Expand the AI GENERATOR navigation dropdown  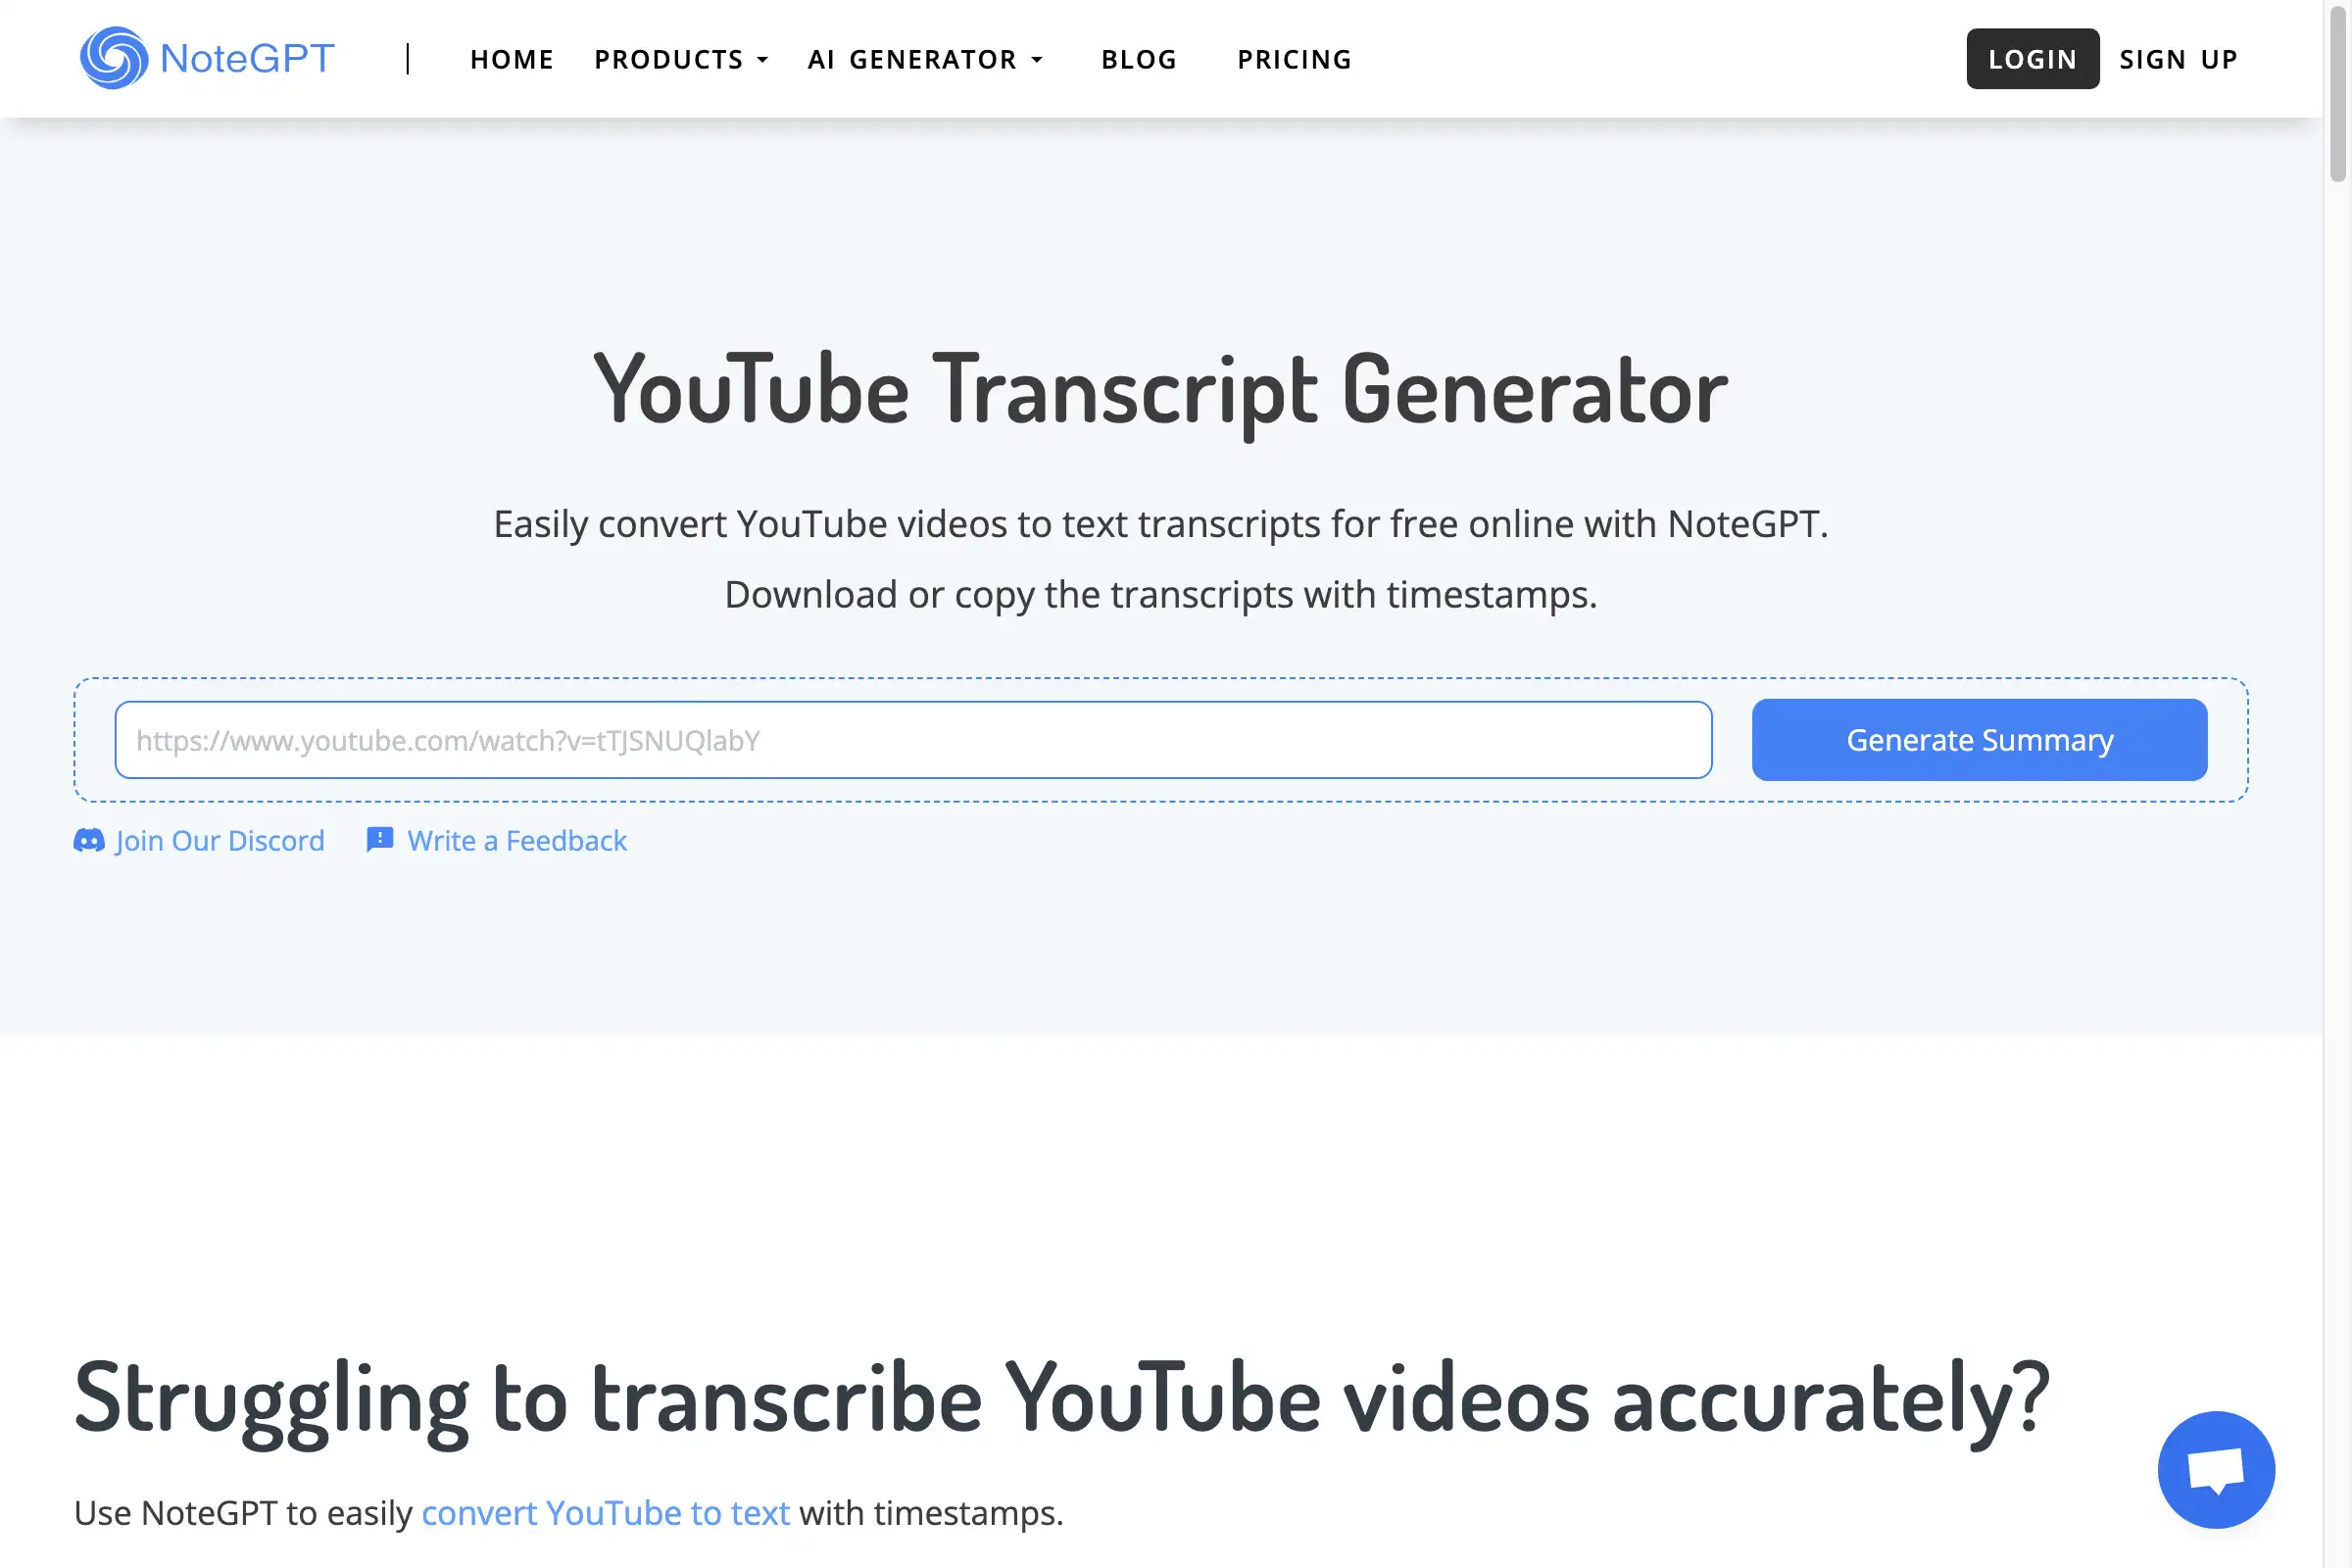point(927,58)
